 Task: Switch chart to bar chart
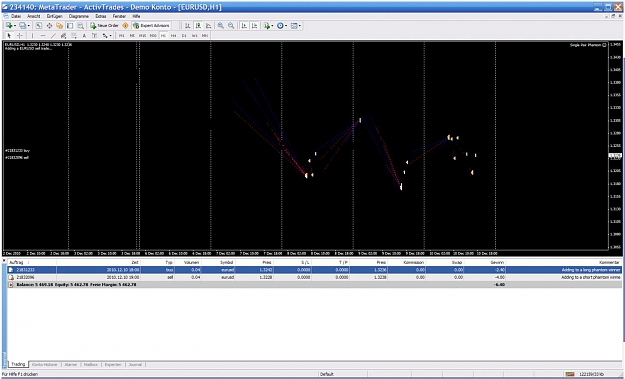(187, 26)
